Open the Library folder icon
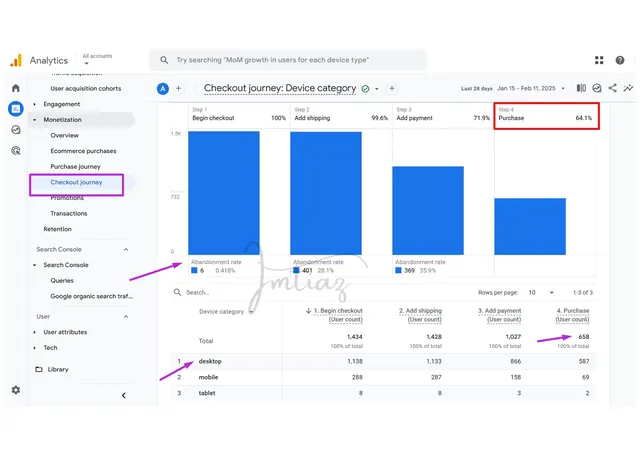This screenshot has height=452, width=640. click(39, 369)
